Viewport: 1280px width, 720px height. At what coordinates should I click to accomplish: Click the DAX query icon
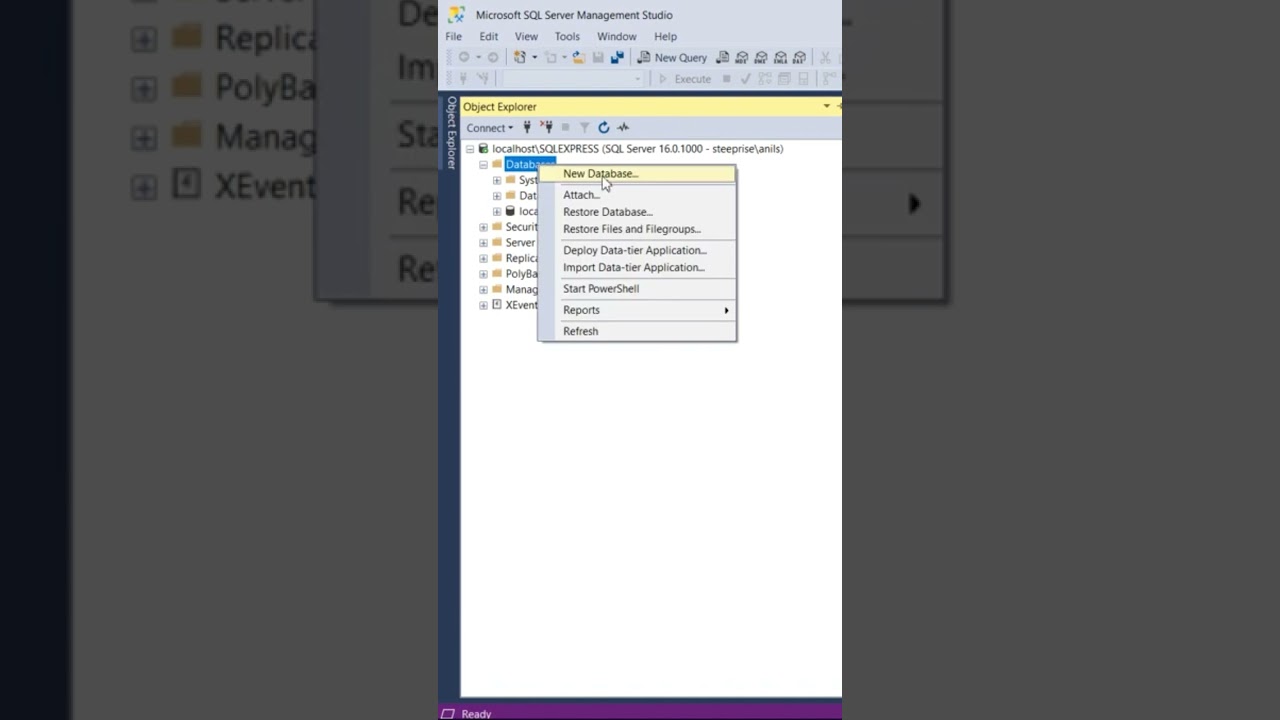pyautogui.click(x=799, y=57)
